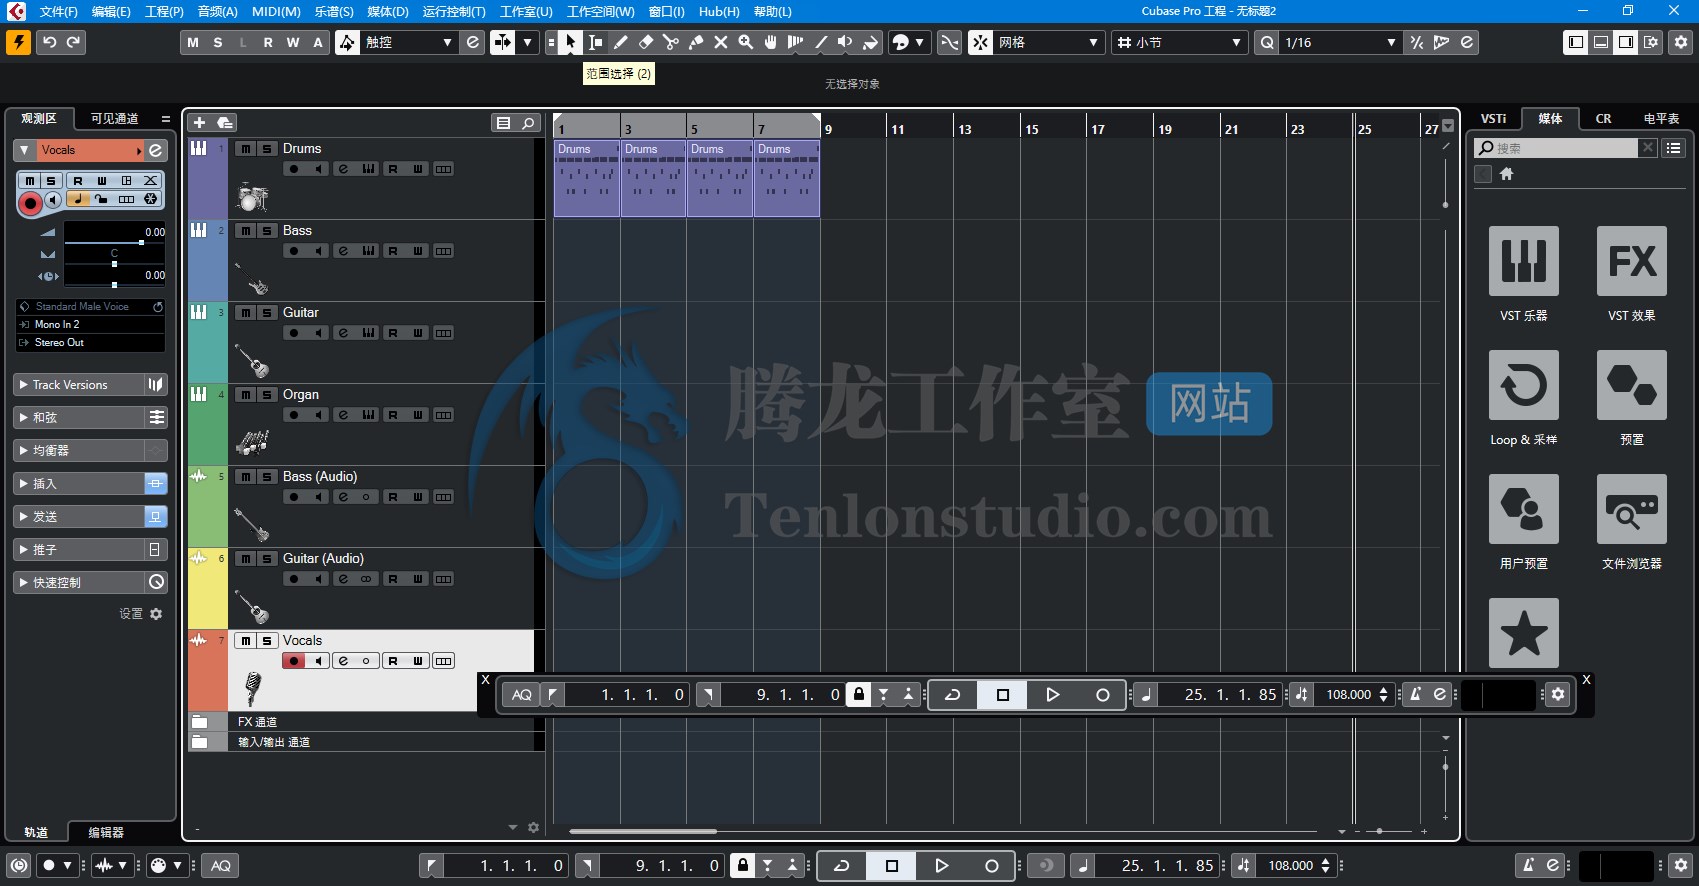Viewport: 1699px width, 886px height.
Task: Expand the 插入 inspector section
Action: [x=80, y=483]
